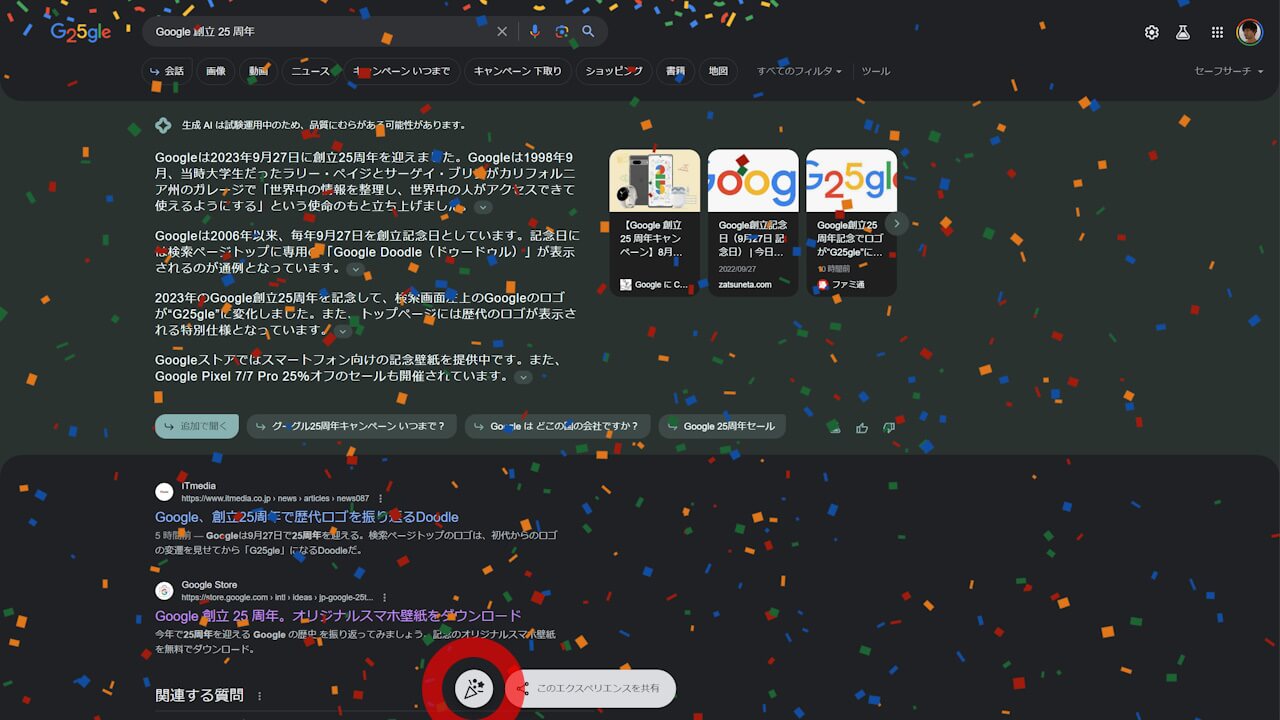The image size is (1280, 720).
Task: Open the ITmedia article about Google Doodle
Action: [305, 517]
